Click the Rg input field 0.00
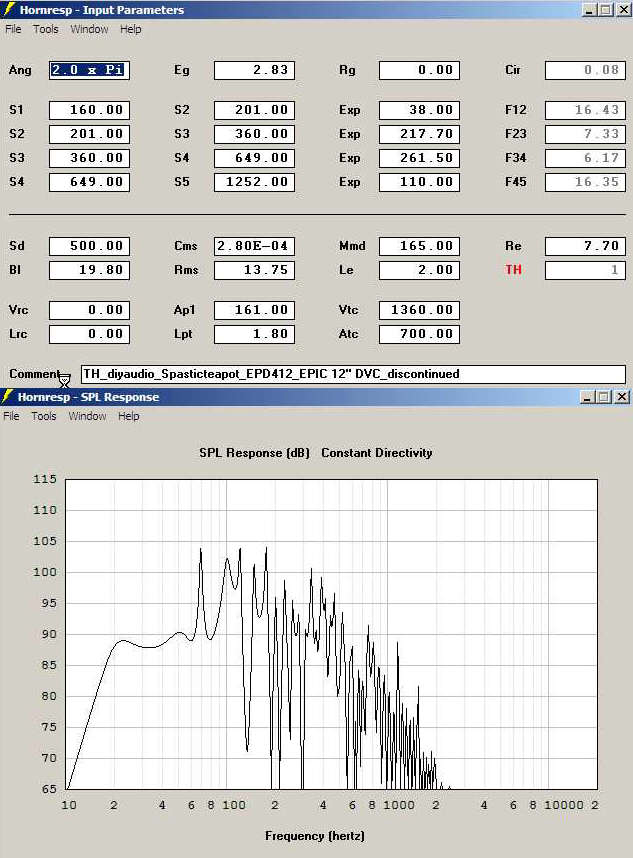This screenshot has width=633, height=858. [420, 70]
